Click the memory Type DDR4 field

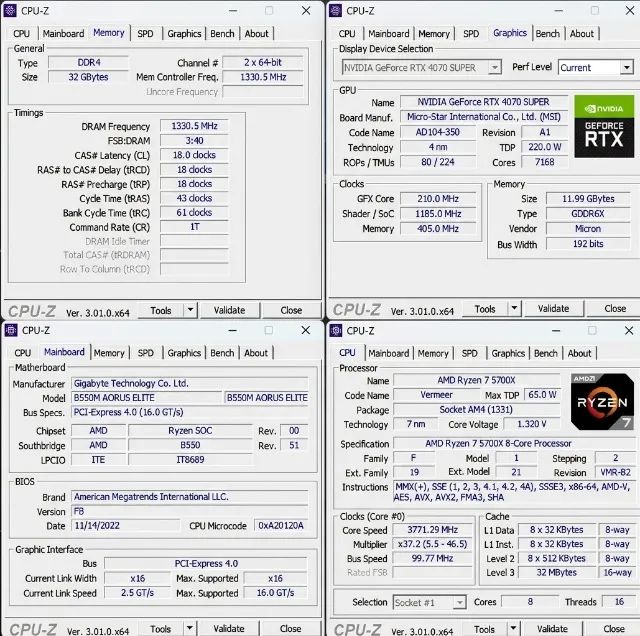point(89,62)
